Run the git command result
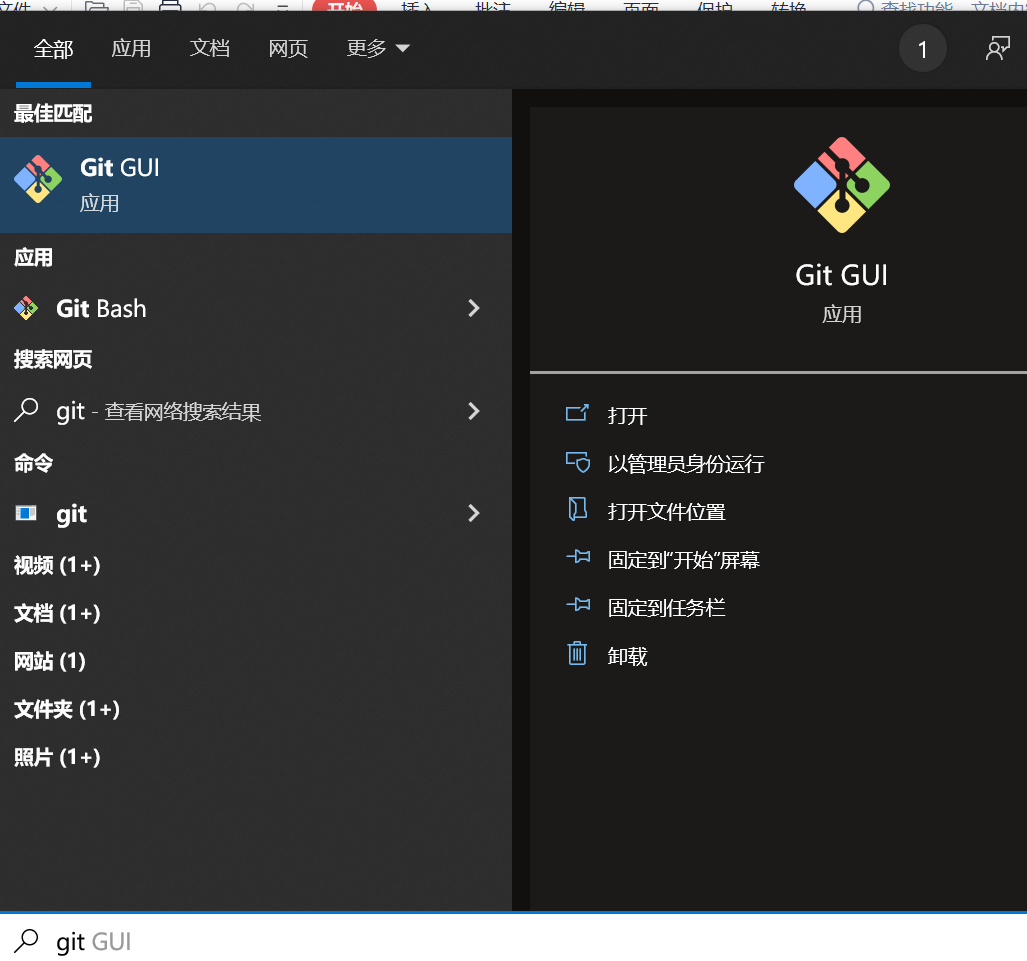 click(x=255, y=514)
